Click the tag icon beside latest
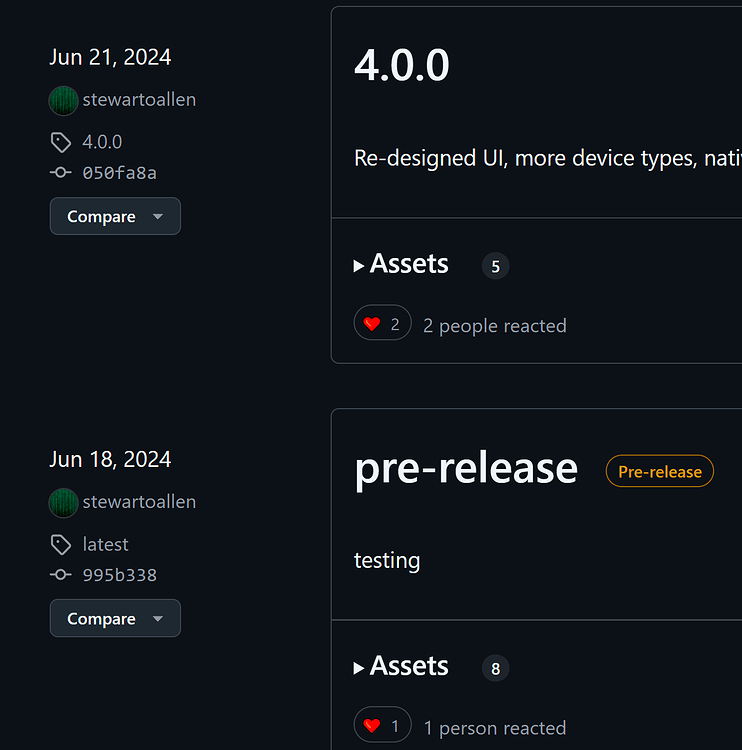 pos(61,545)
